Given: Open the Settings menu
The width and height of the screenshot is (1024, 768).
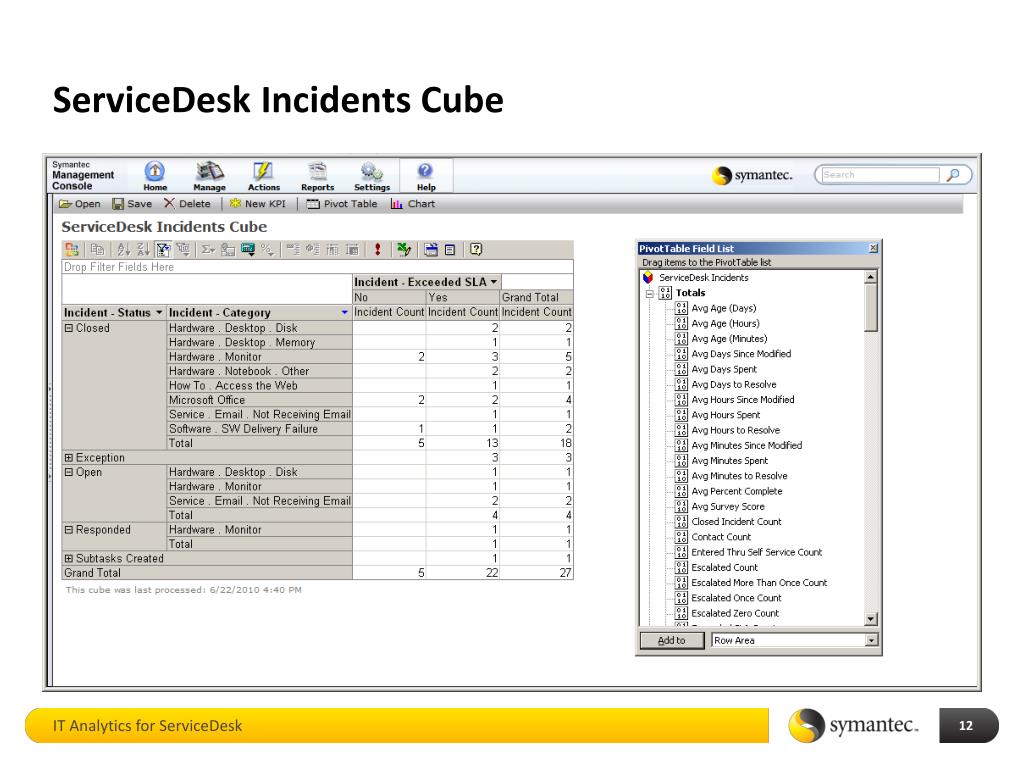Looking at the screenshot, I should [x=372, y=176].
